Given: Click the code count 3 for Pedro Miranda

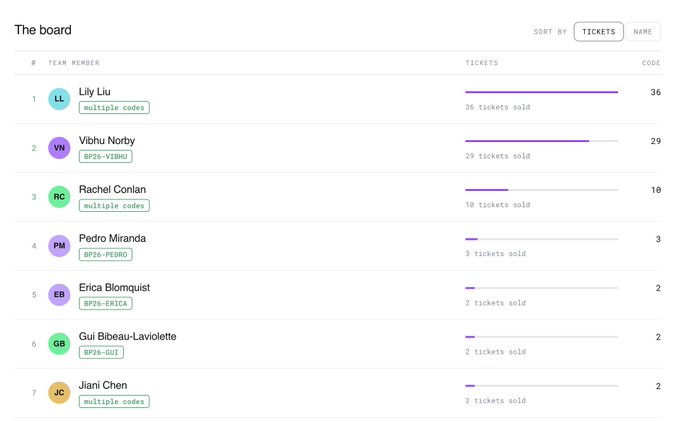Looking at the screenshot, I should pos(658,239).
